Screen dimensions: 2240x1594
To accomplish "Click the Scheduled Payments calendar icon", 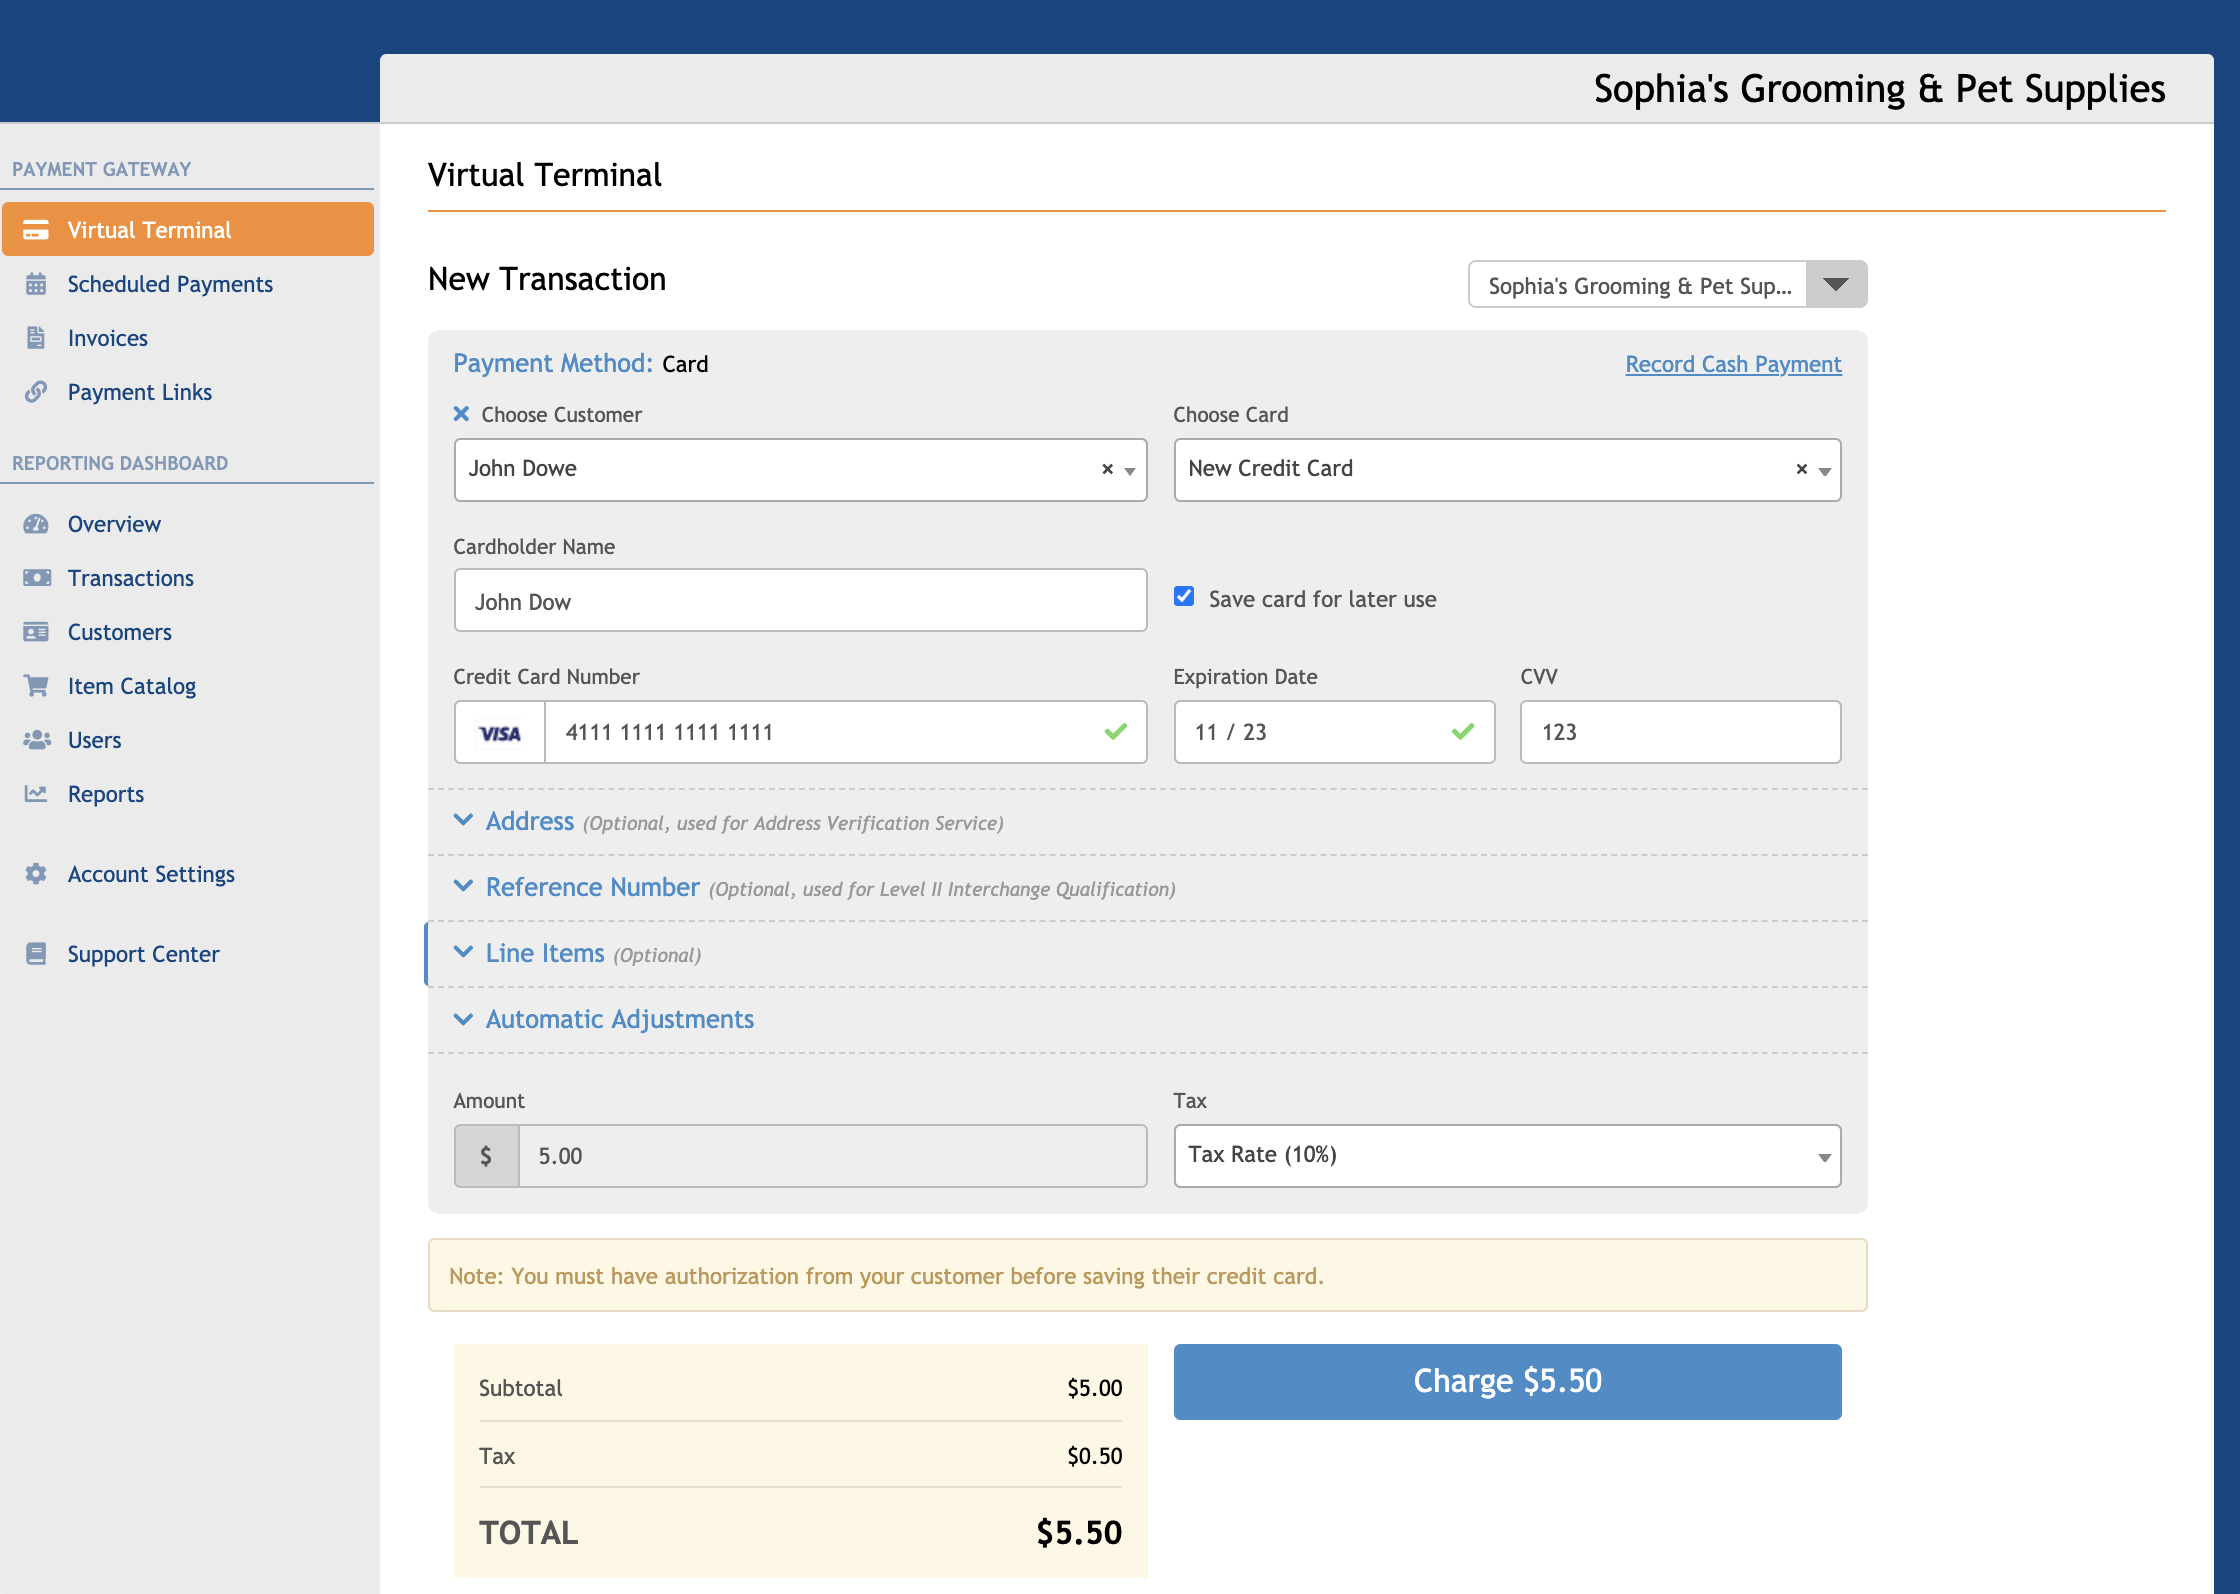I will coord(36,284).
